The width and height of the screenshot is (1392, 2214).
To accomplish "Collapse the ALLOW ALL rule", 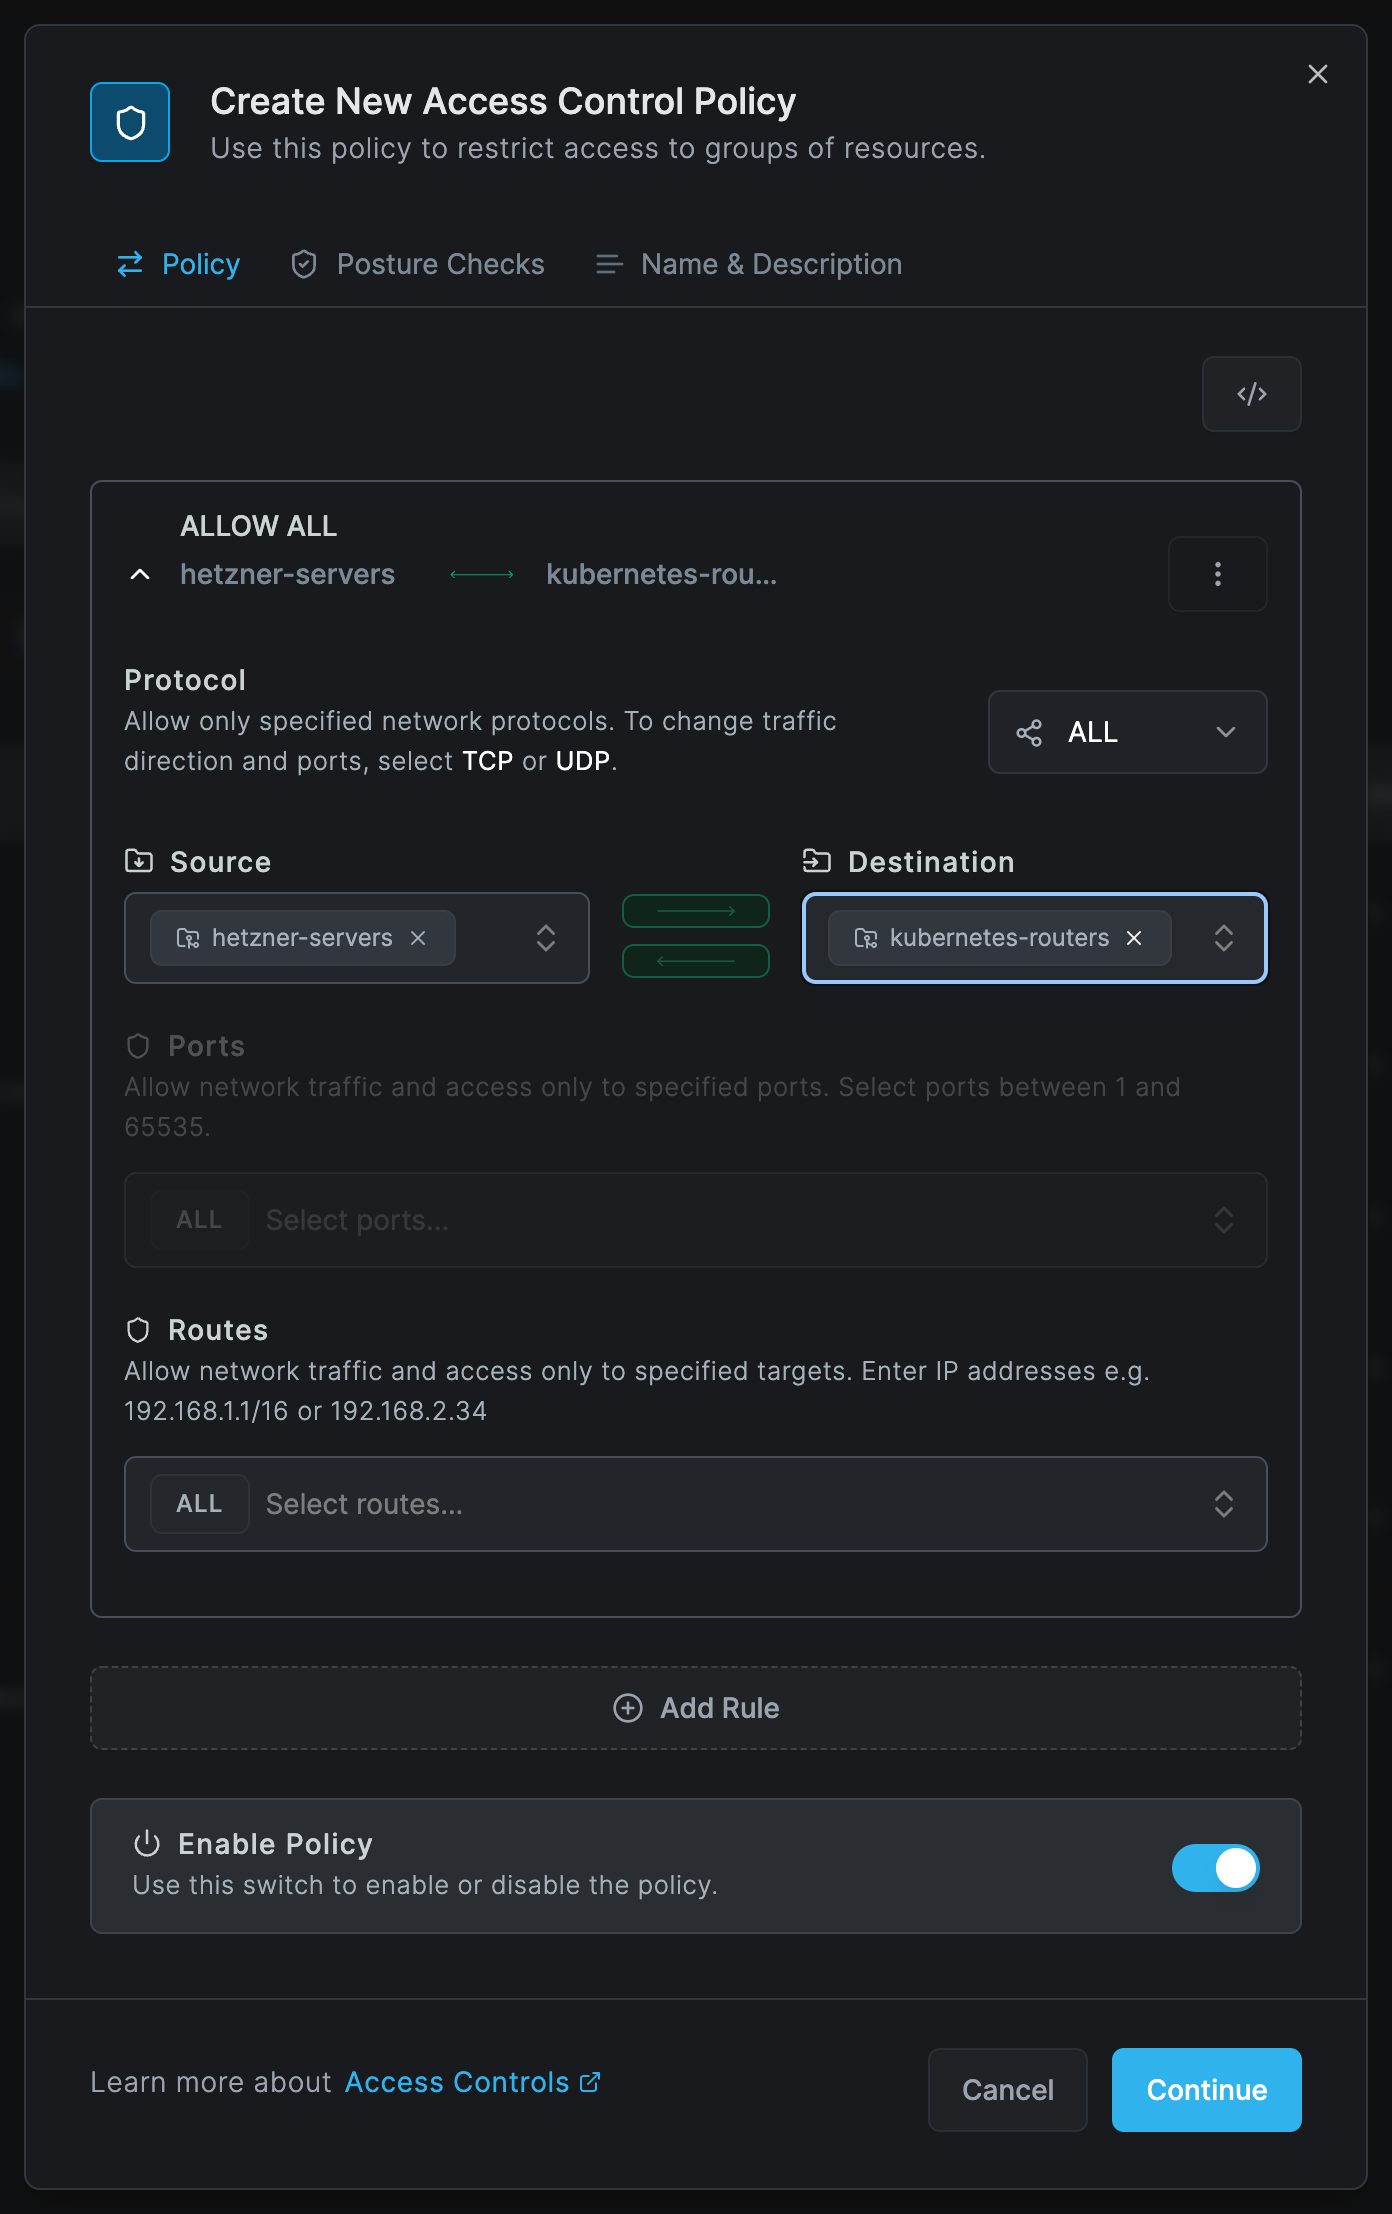I will [140, 574].
